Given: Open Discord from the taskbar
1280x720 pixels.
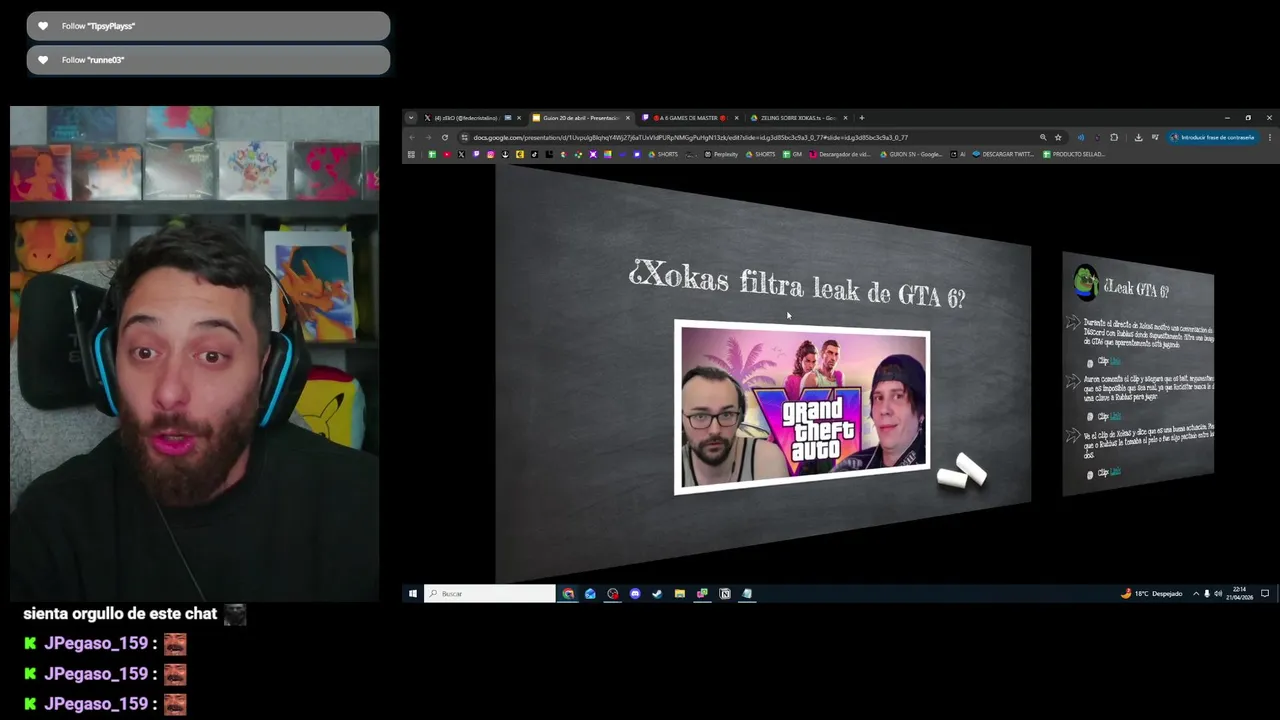Looking at the screenshot, I should click(x=635, y=594).
